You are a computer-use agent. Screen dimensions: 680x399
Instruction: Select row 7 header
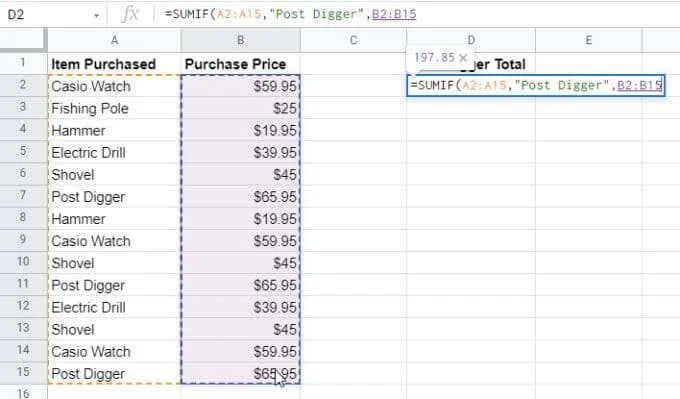23,196
